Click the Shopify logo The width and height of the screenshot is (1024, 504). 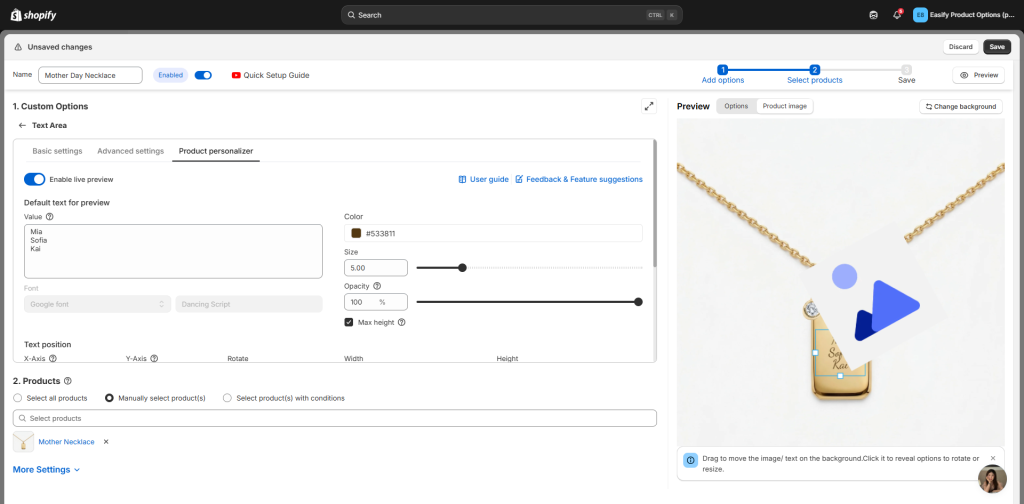pyautogui.click(x=32, y=15)
